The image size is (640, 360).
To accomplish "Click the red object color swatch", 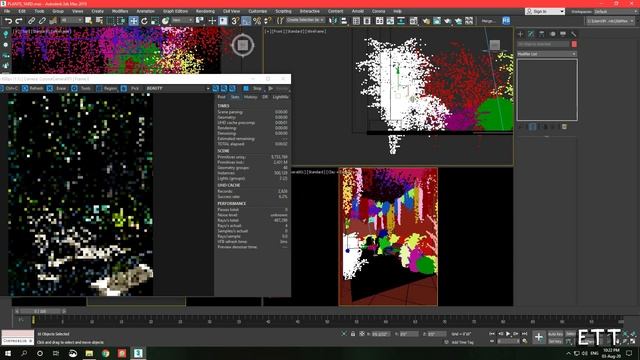I will [x=574, y=44].
